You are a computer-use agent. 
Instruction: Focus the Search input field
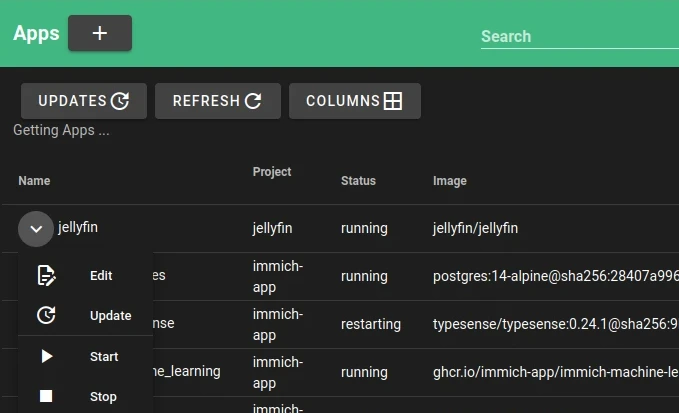578,36
